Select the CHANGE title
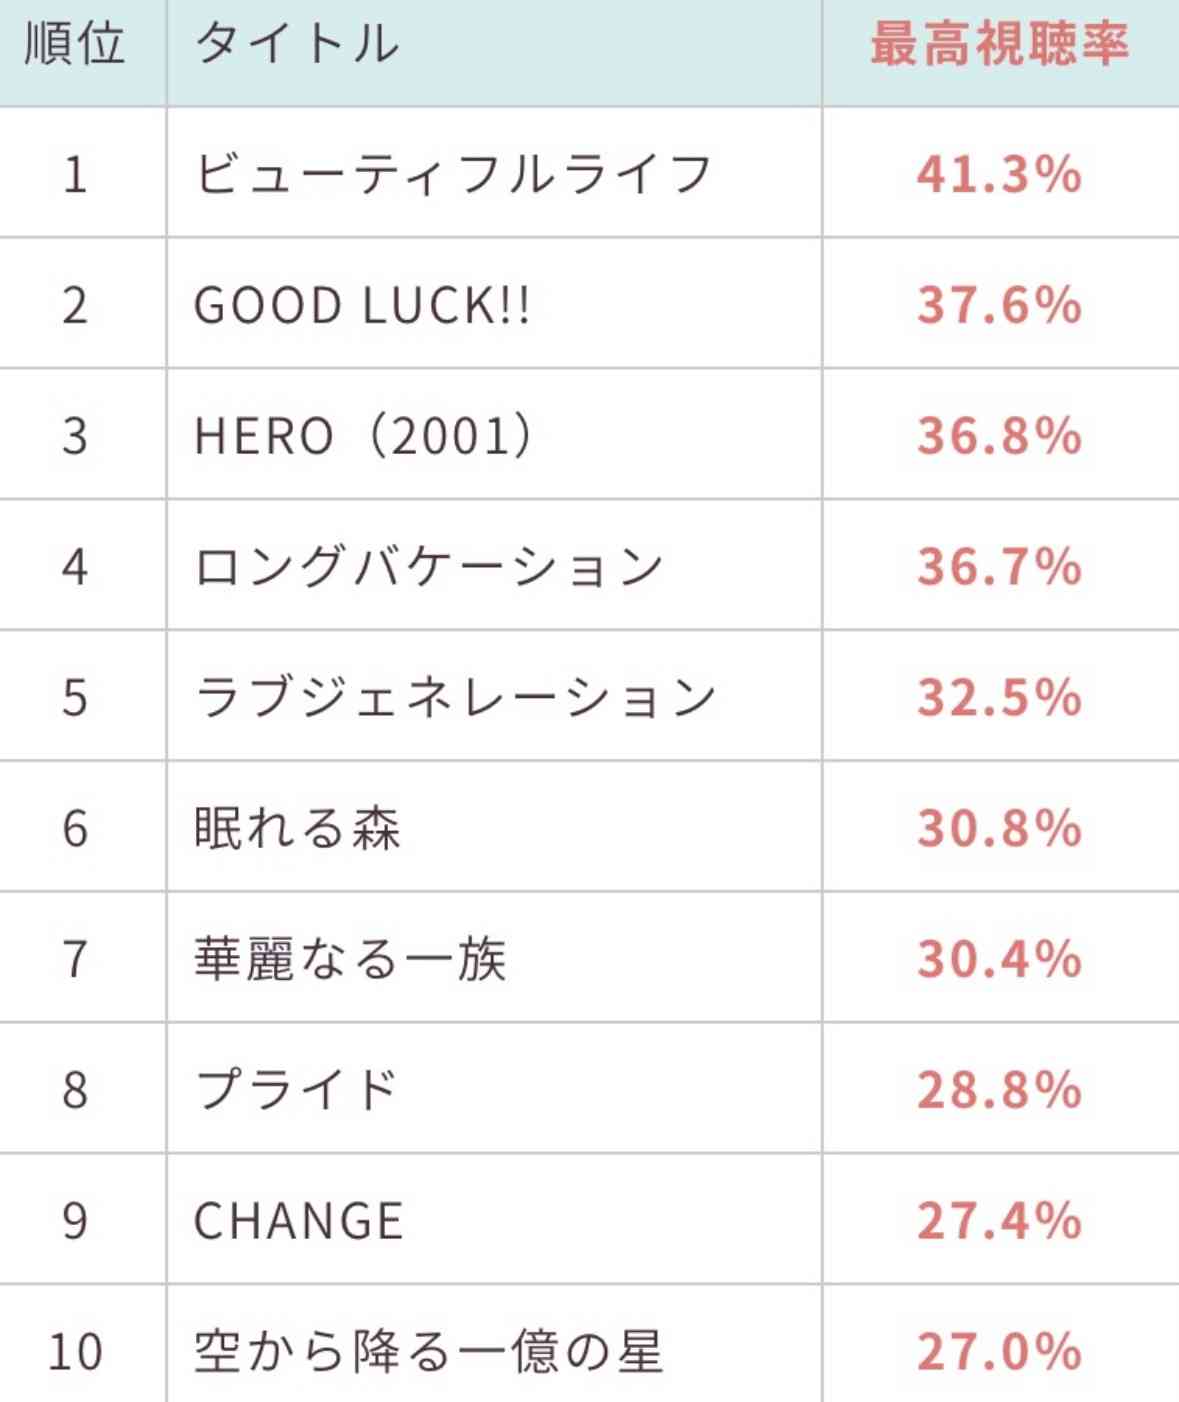The image size is (1179, 1402). [x=298, y=1221]
